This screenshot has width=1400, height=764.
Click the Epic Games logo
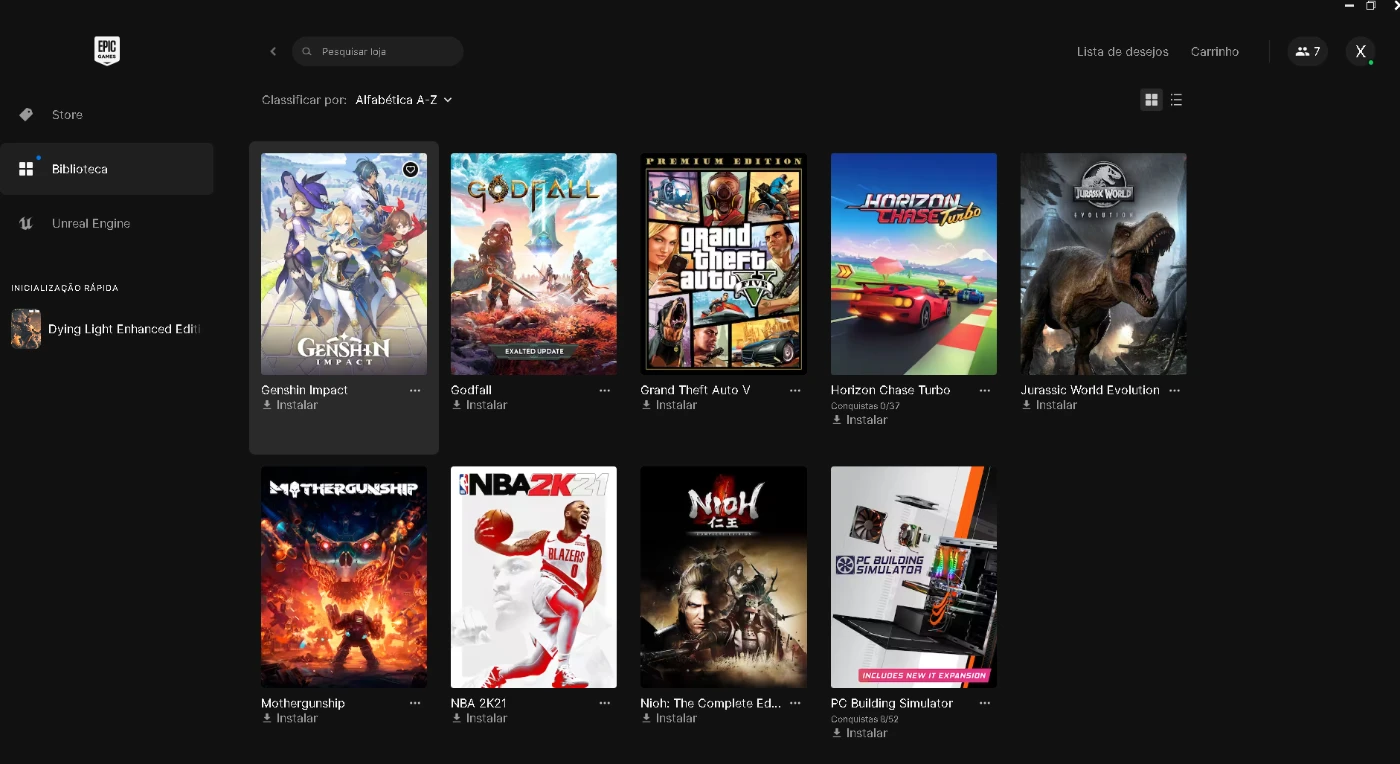(x=107, y=50)
